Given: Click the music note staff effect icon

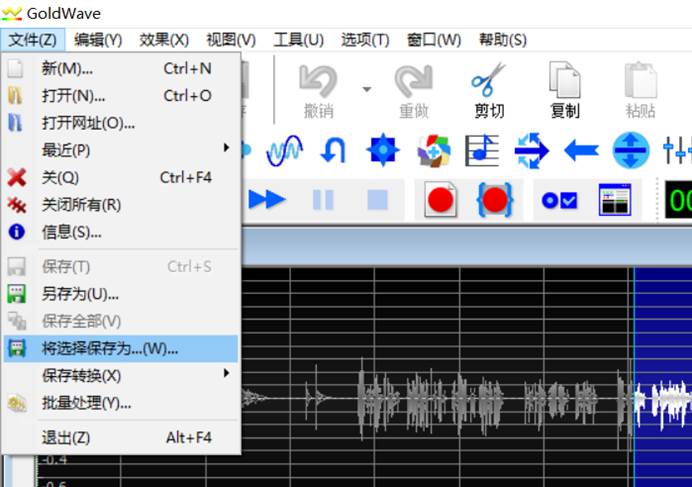Looking at the screenshot, I should click(x=482, y=151).
